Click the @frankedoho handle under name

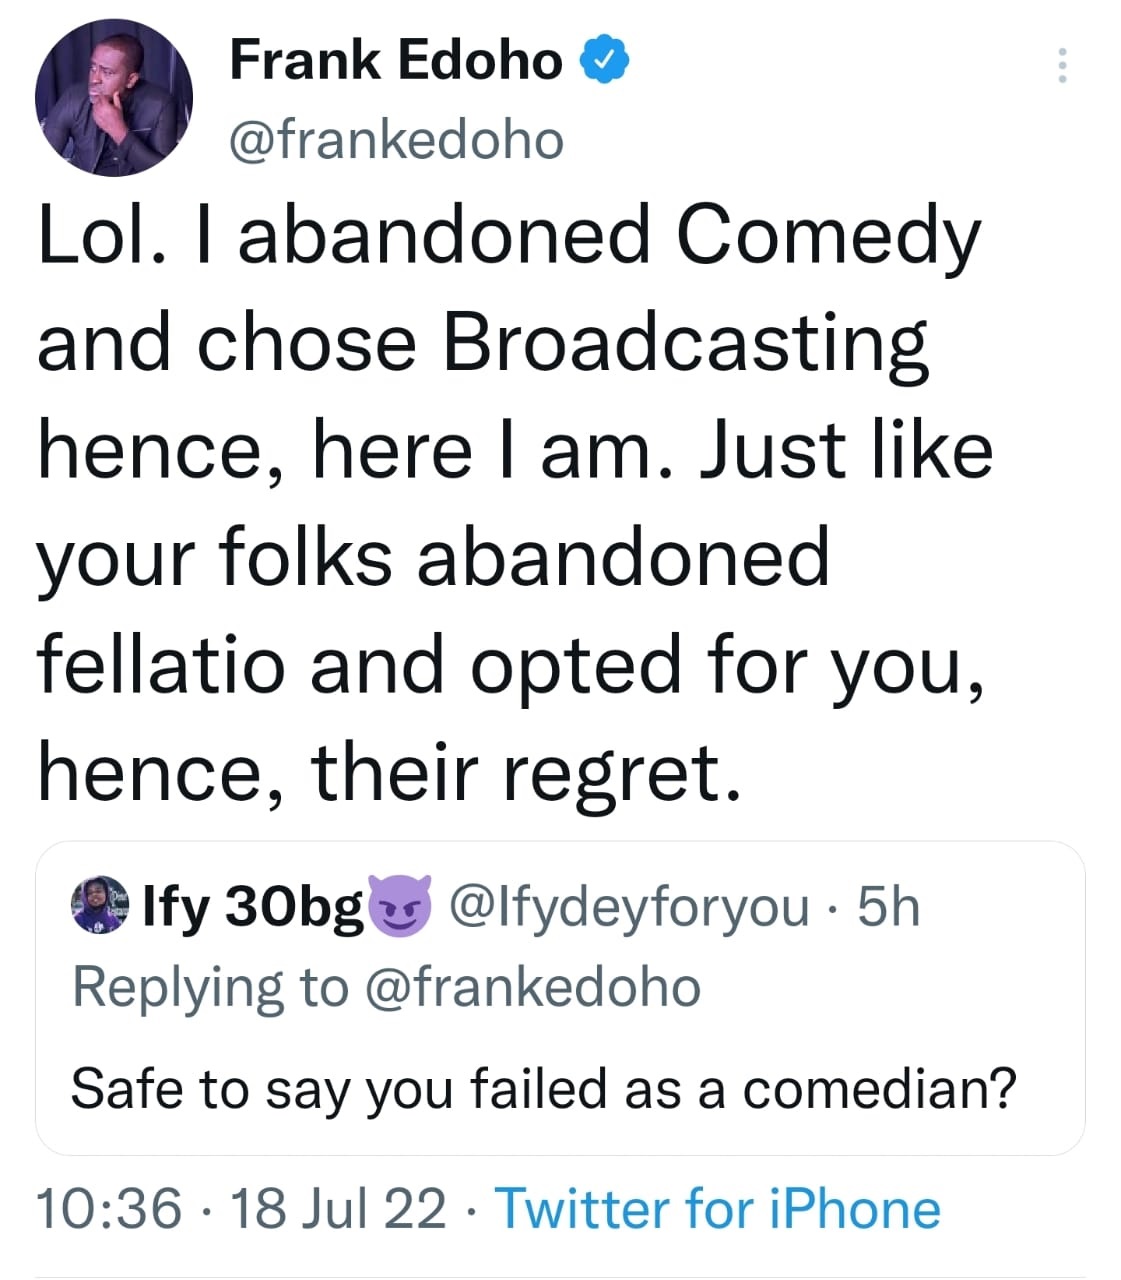click(397, 140)
